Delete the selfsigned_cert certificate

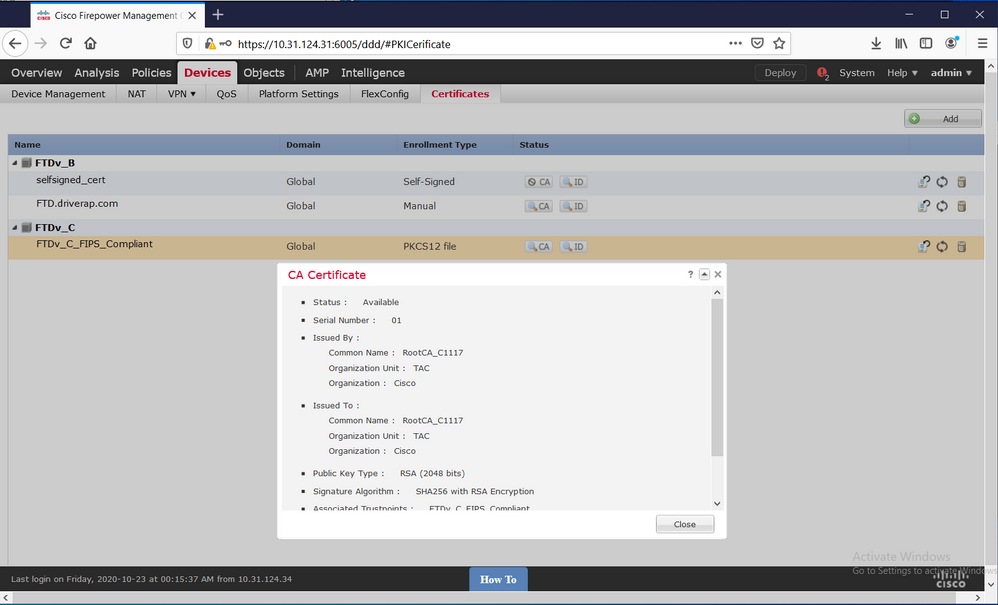click(x=962, y=182)
